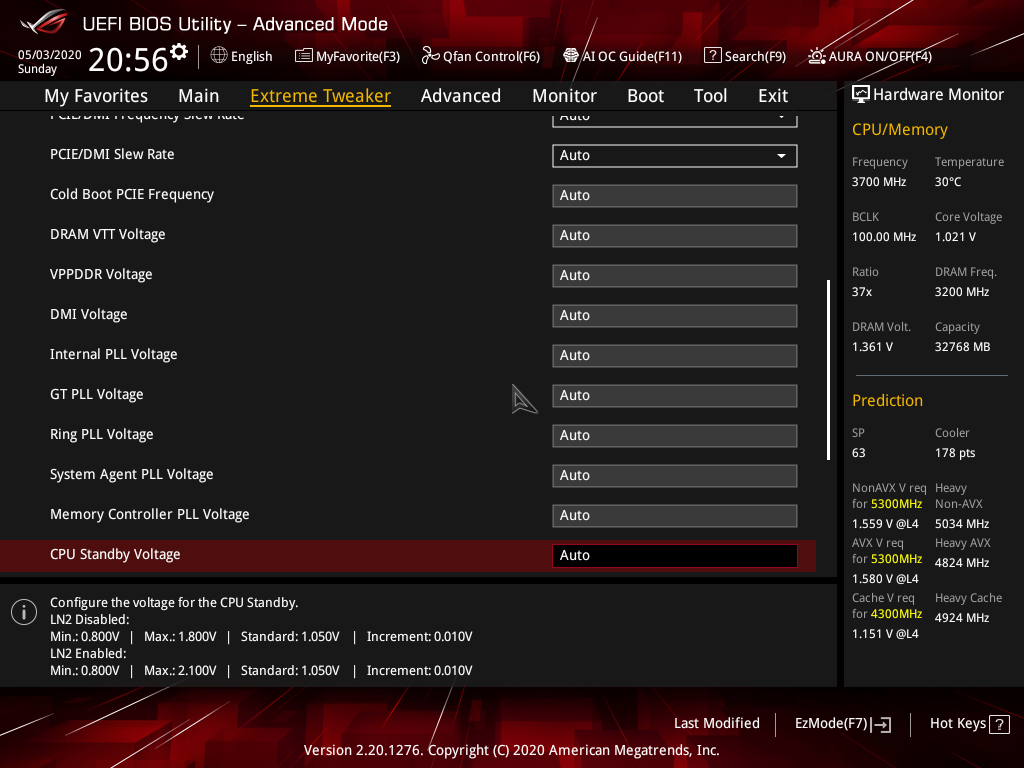Launch AI OC Guide brain icon
This screenshot has width=1024, height=768.
click(x=571, y=56)
